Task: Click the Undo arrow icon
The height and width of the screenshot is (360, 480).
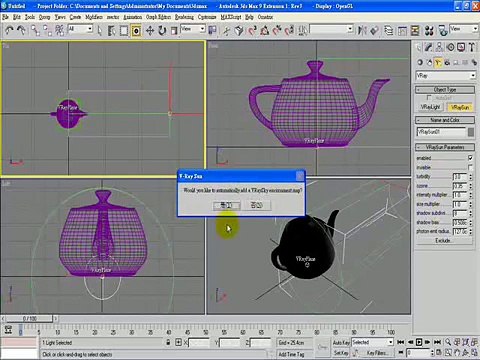Action: [x=9, y=31]
